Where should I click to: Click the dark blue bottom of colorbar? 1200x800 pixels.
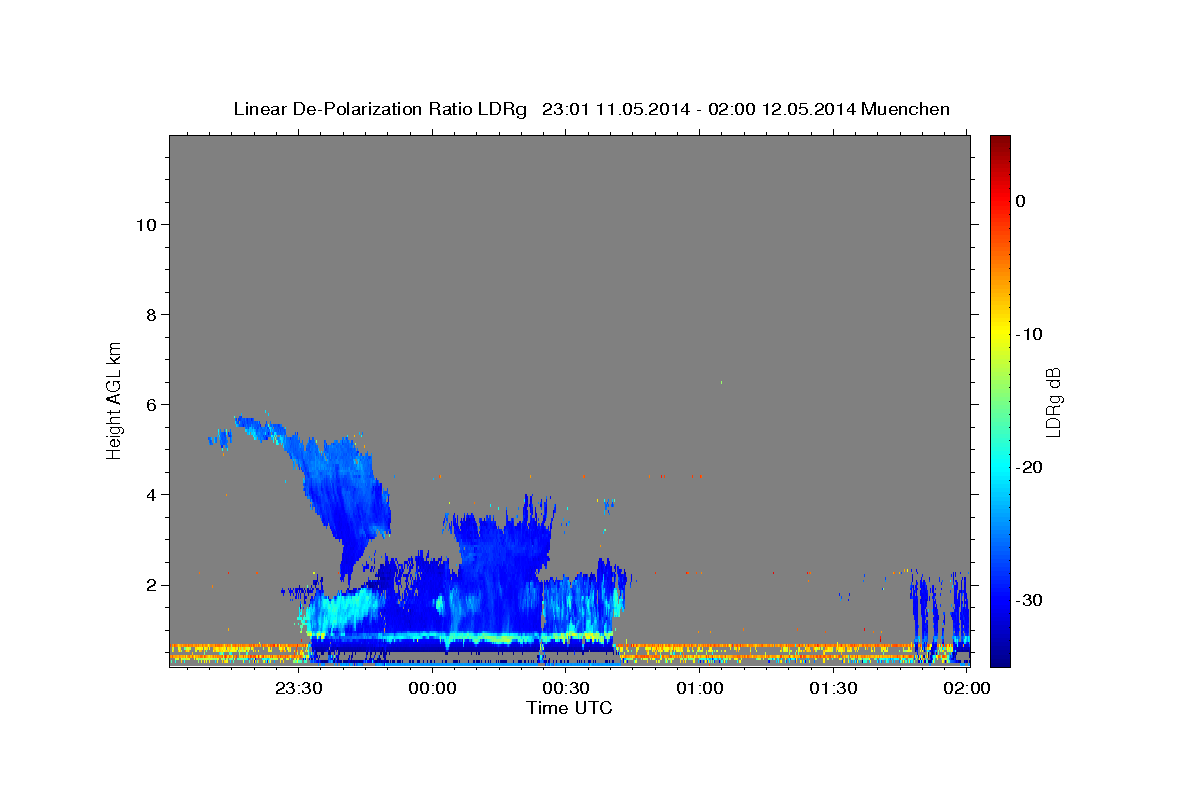coord(1000,657)
